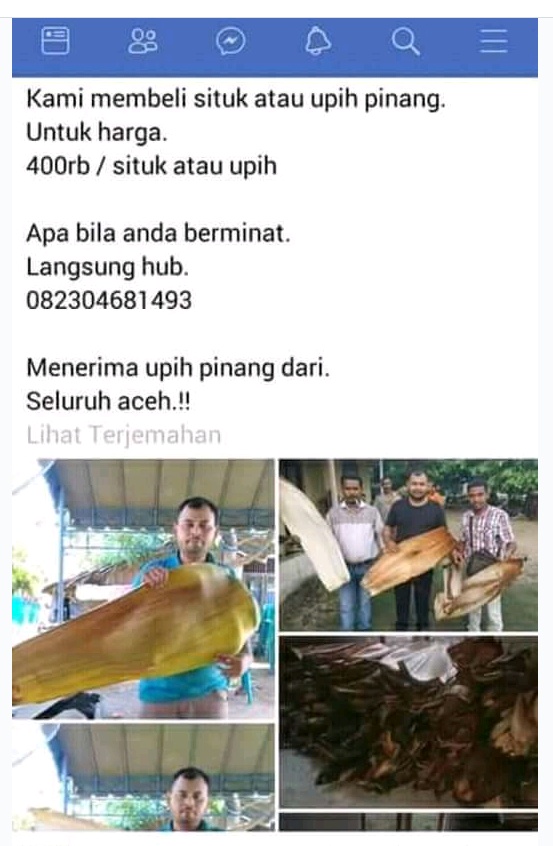Viewport: 553px width, 846px height.
Task: Open Messenger chat icon
Action: [x=230, y=42]
